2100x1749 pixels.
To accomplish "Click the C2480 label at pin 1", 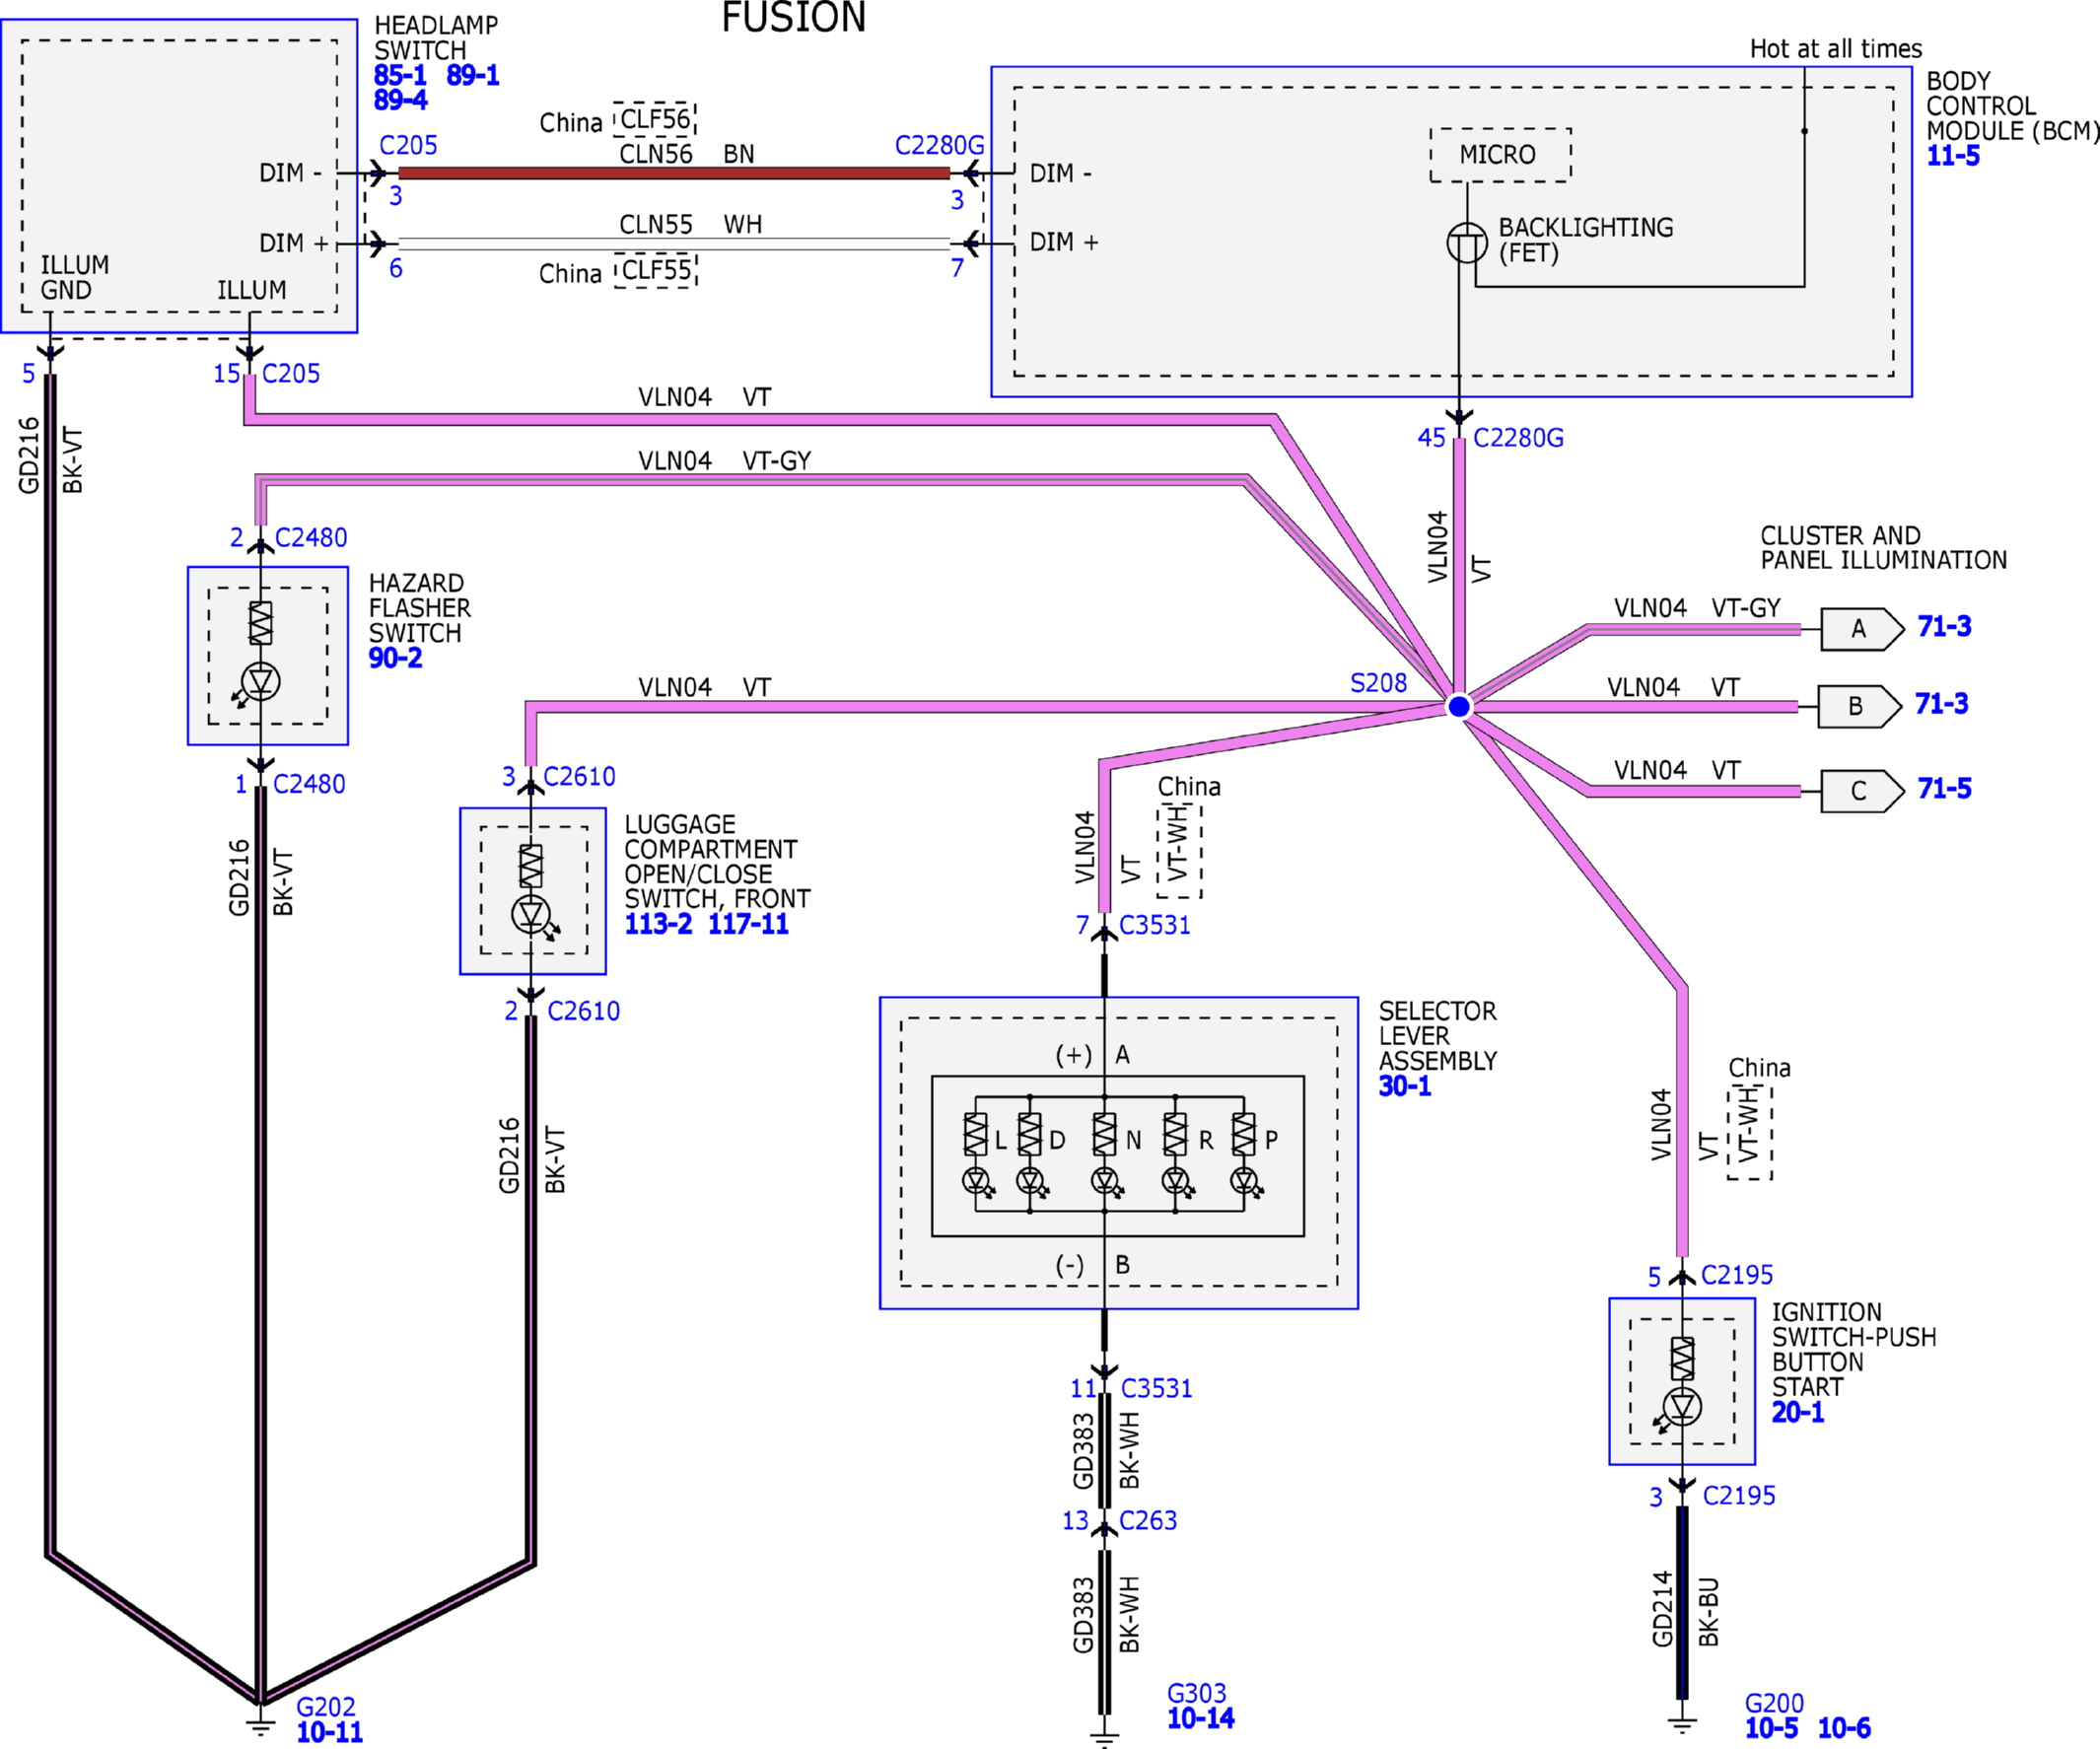I will (x=309, y=784).
